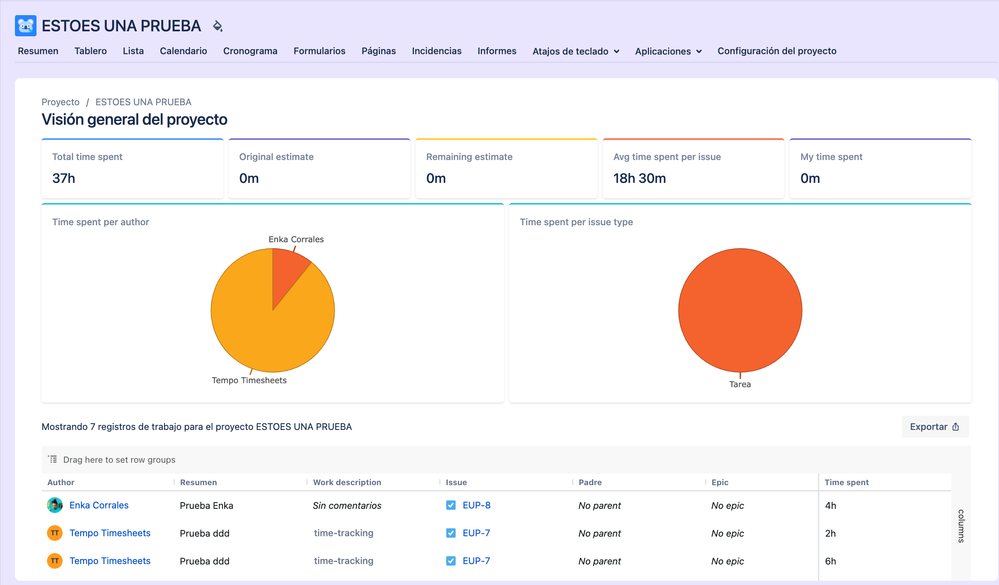Open the EUP-8 issue link
Viewport: 999px width, 585px height.
coord(476,506)
